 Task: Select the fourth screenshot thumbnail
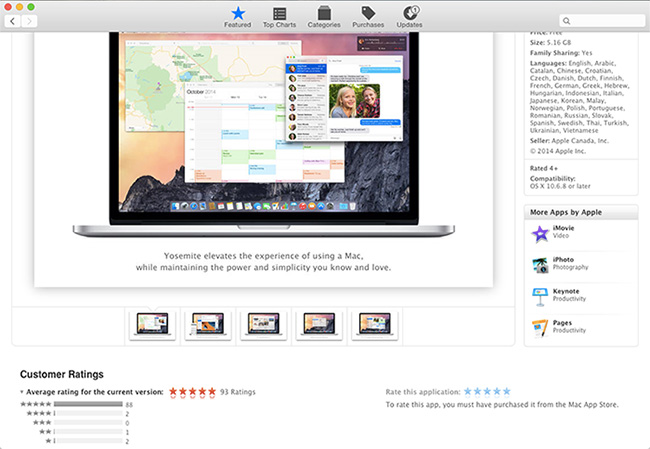tap(319, 326)
